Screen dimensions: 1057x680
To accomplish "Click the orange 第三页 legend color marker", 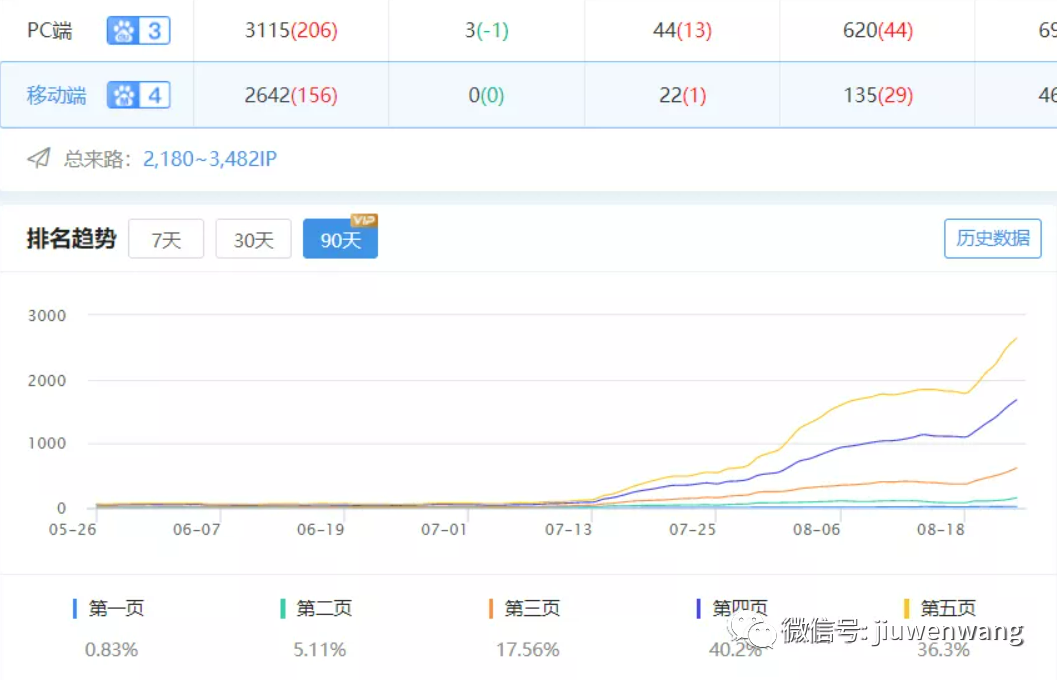I will (x=491, y=608).
